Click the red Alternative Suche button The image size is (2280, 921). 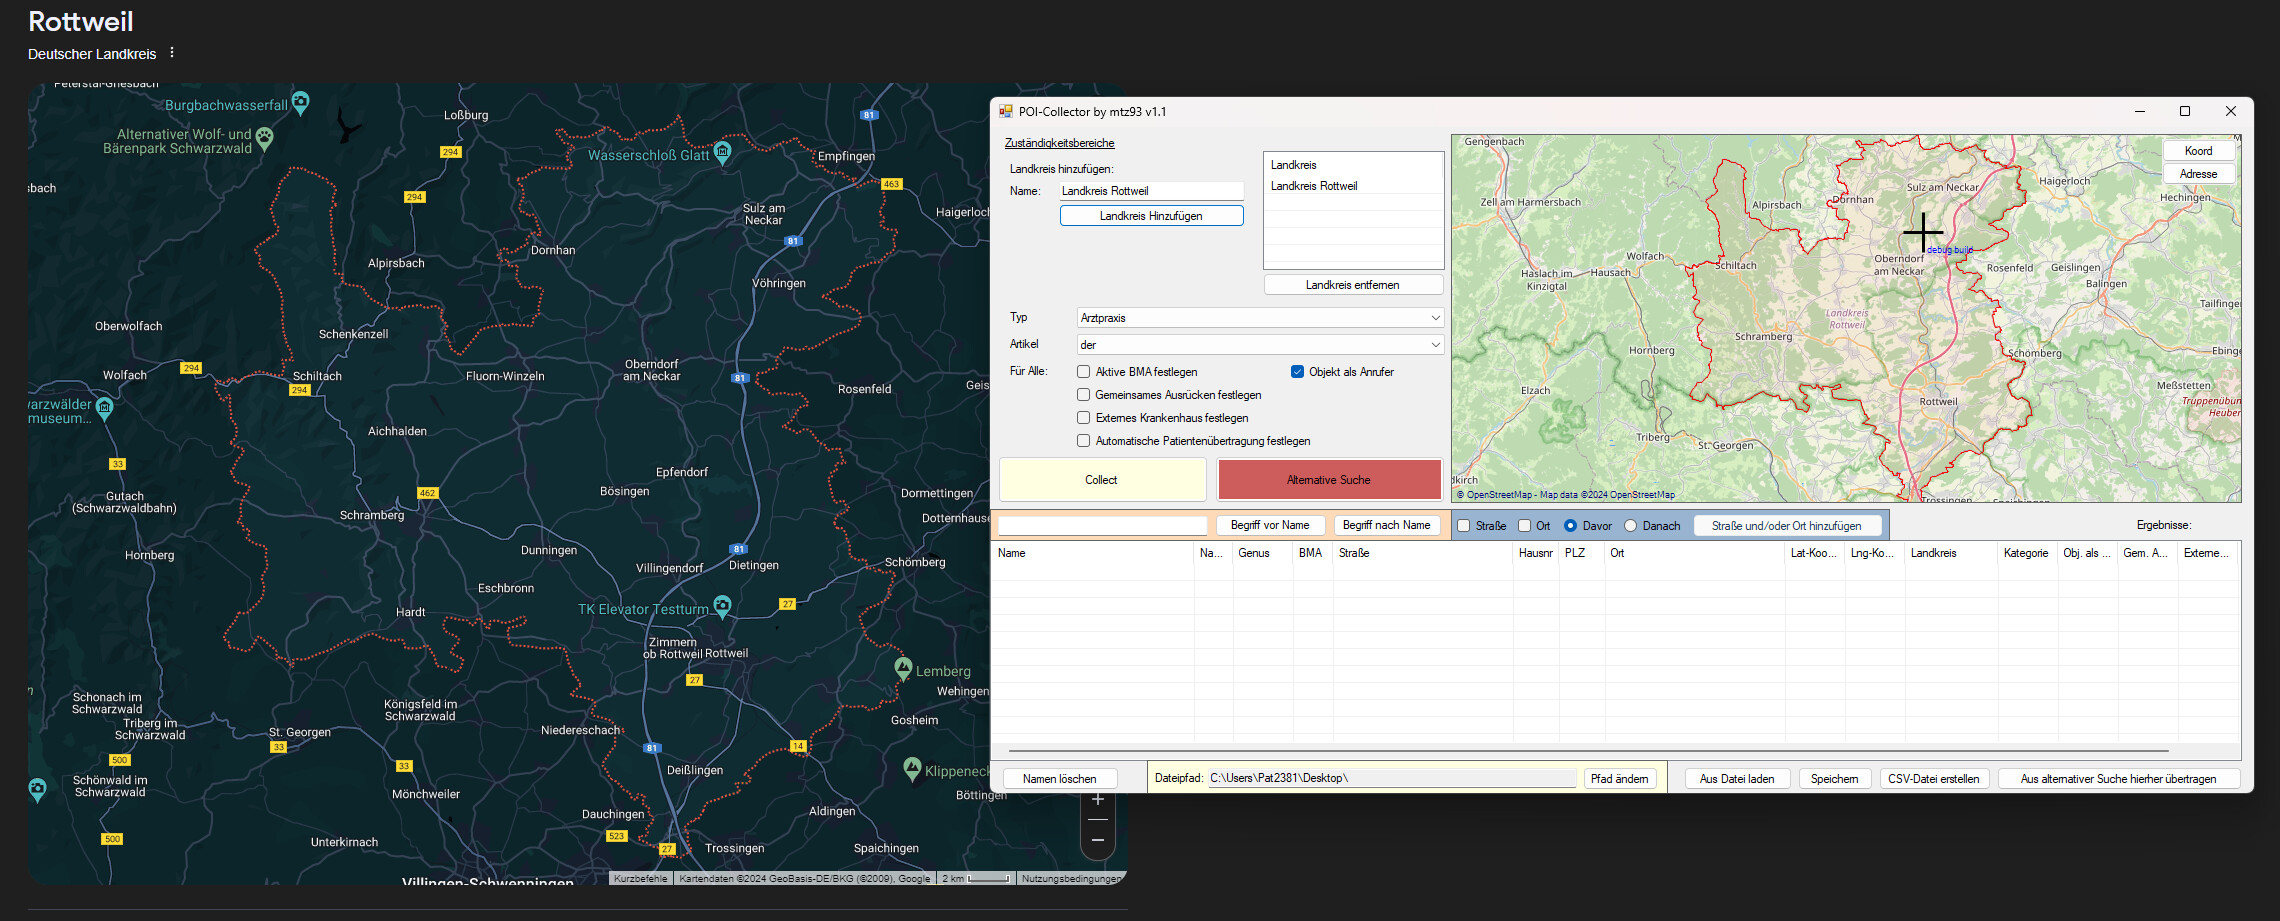tap(1329, 480)
